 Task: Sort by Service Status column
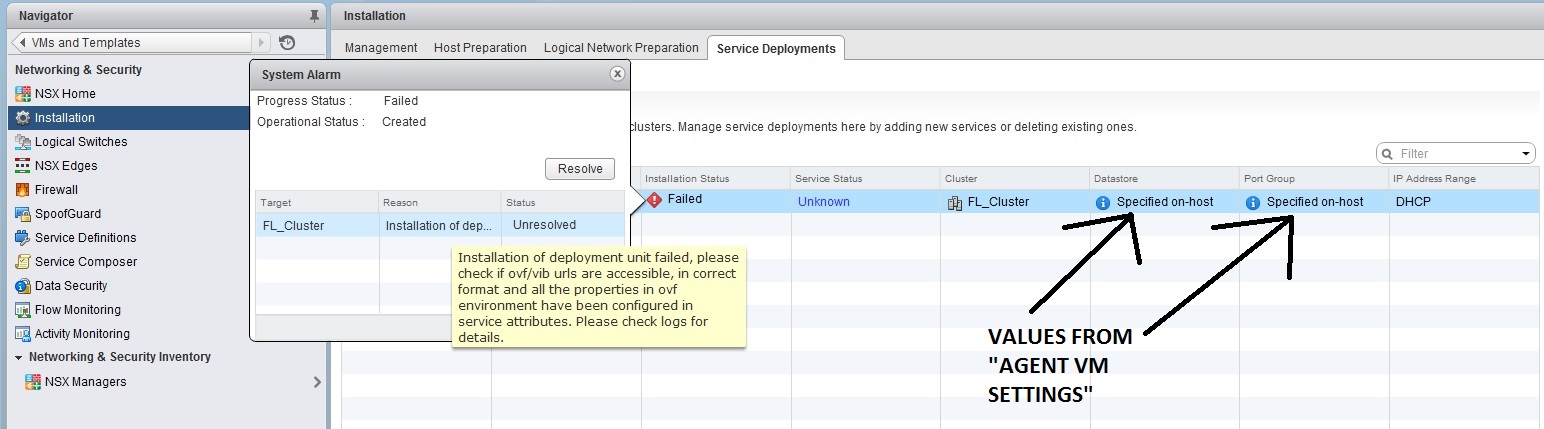point(865,179)
